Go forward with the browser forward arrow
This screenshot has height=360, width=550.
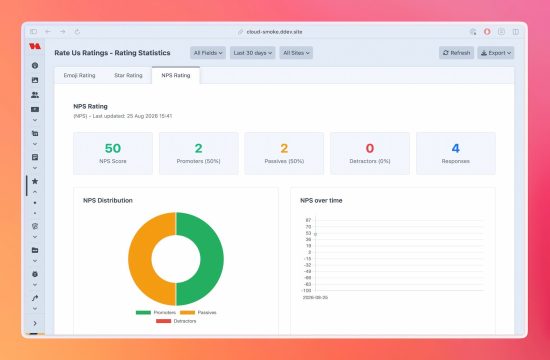[x=62, y=32]
